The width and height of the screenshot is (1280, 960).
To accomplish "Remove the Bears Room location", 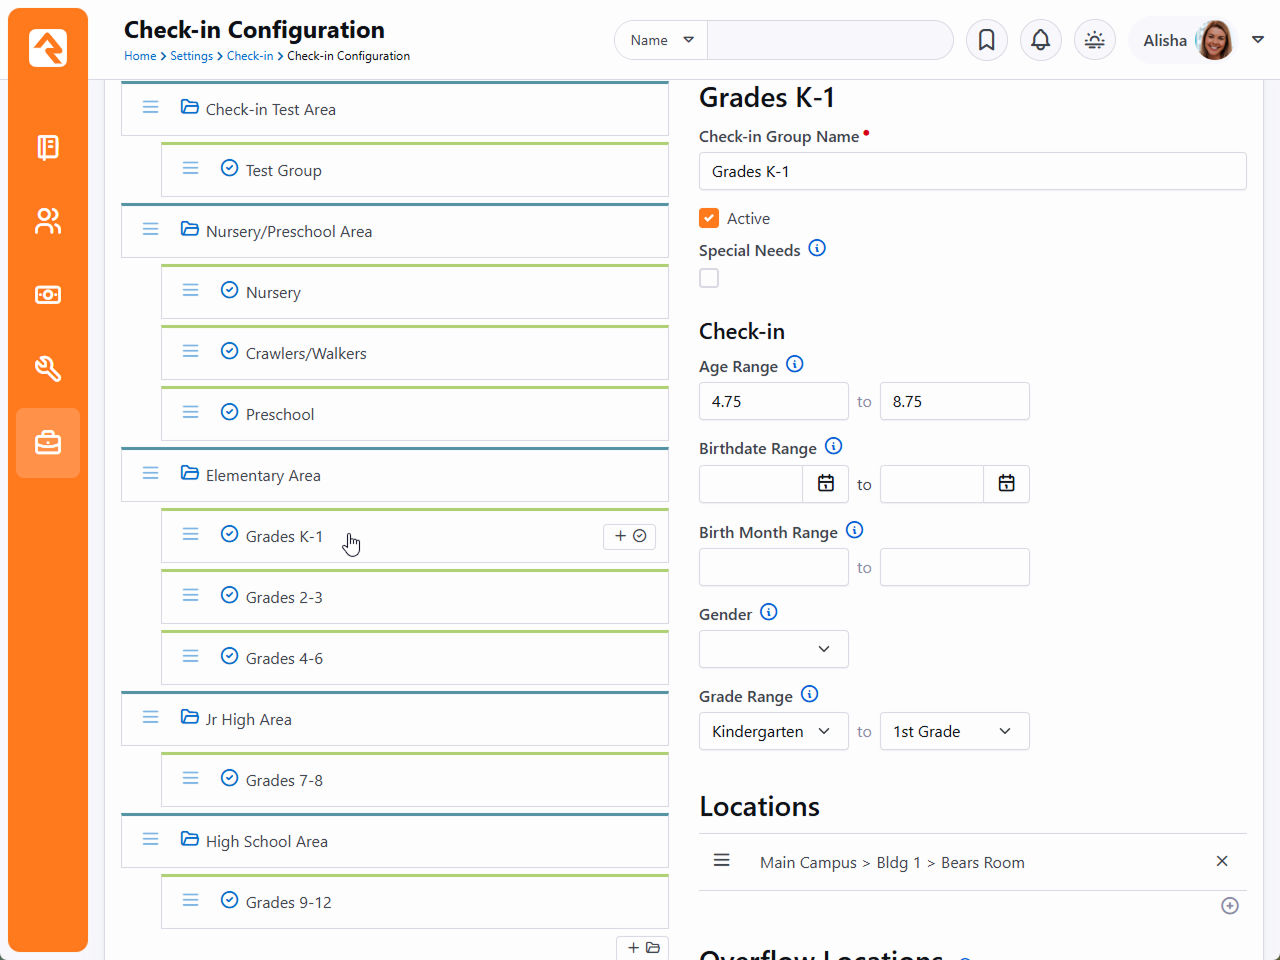I will point(1222,861).
